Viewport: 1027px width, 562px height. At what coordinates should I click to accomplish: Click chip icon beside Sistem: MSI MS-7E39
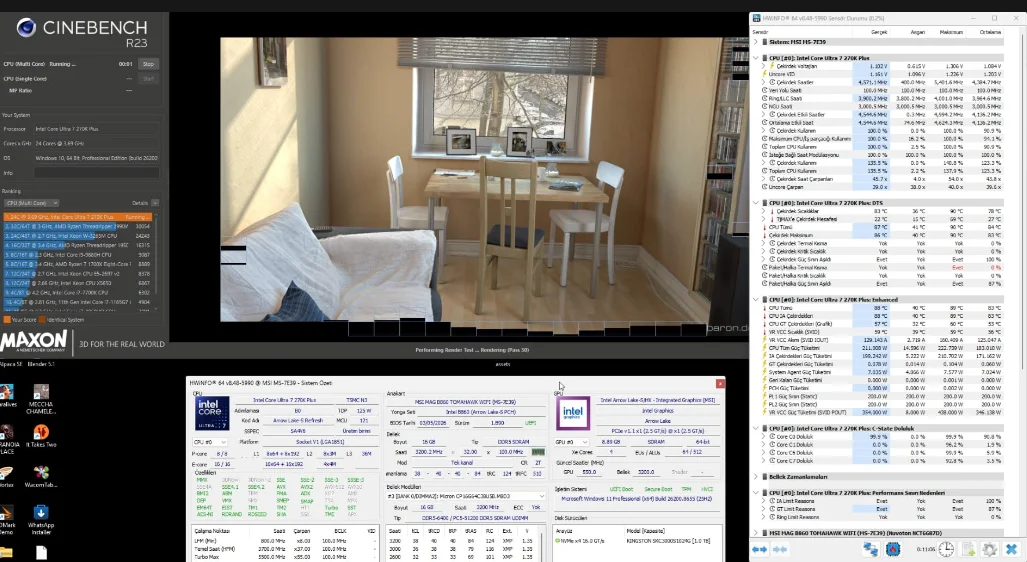point(764,42)
